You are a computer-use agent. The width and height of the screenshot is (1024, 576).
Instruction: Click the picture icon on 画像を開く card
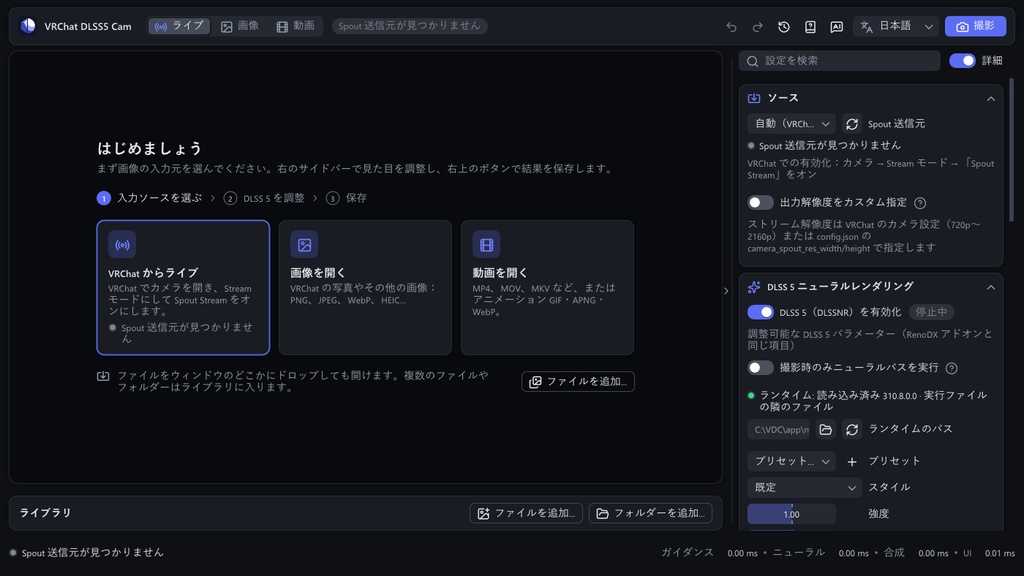[304, 245]
